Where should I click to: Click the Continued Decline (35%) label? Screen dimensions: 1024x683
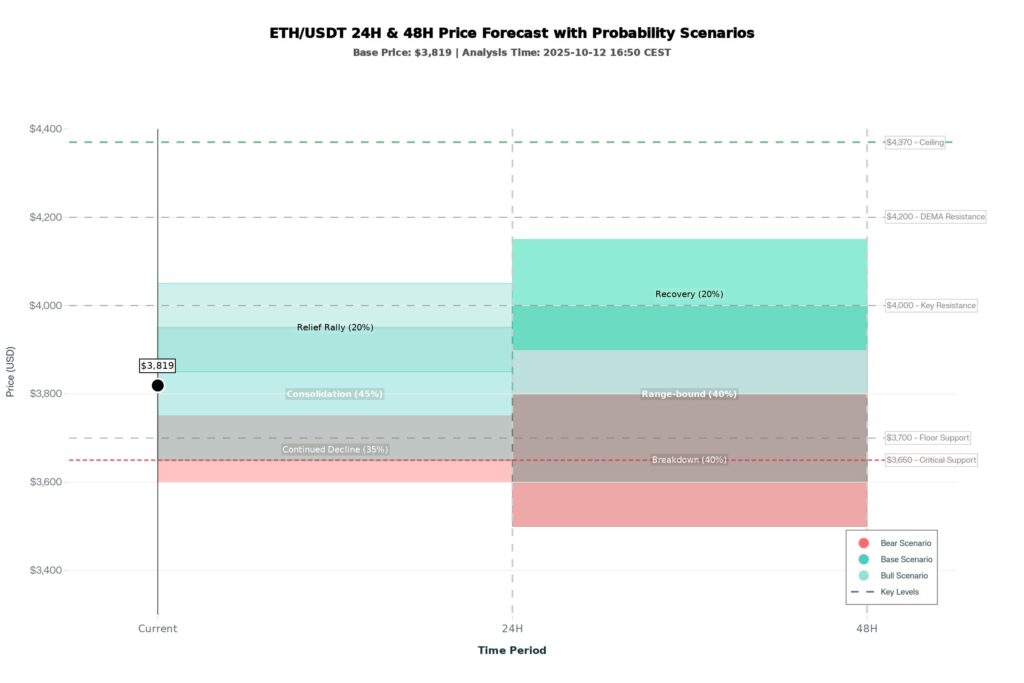click(x=335, y=450)
